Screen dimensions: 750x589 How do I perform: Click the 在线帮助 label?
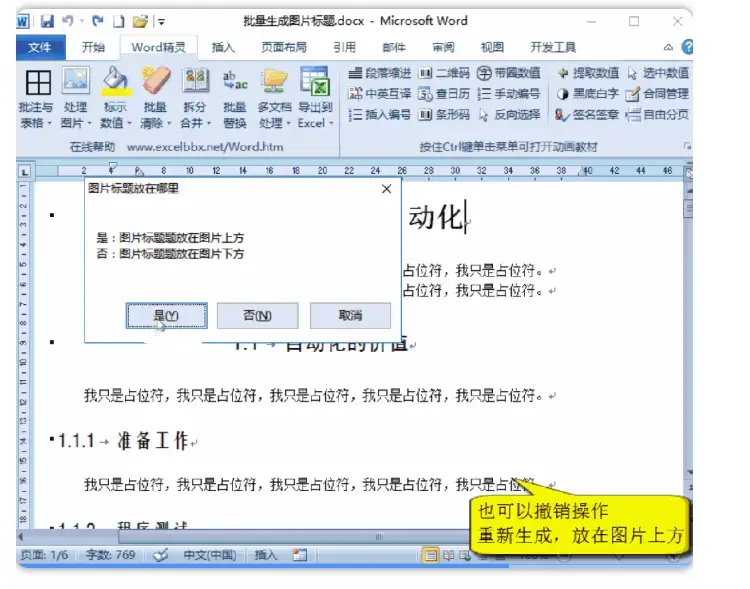92,147
